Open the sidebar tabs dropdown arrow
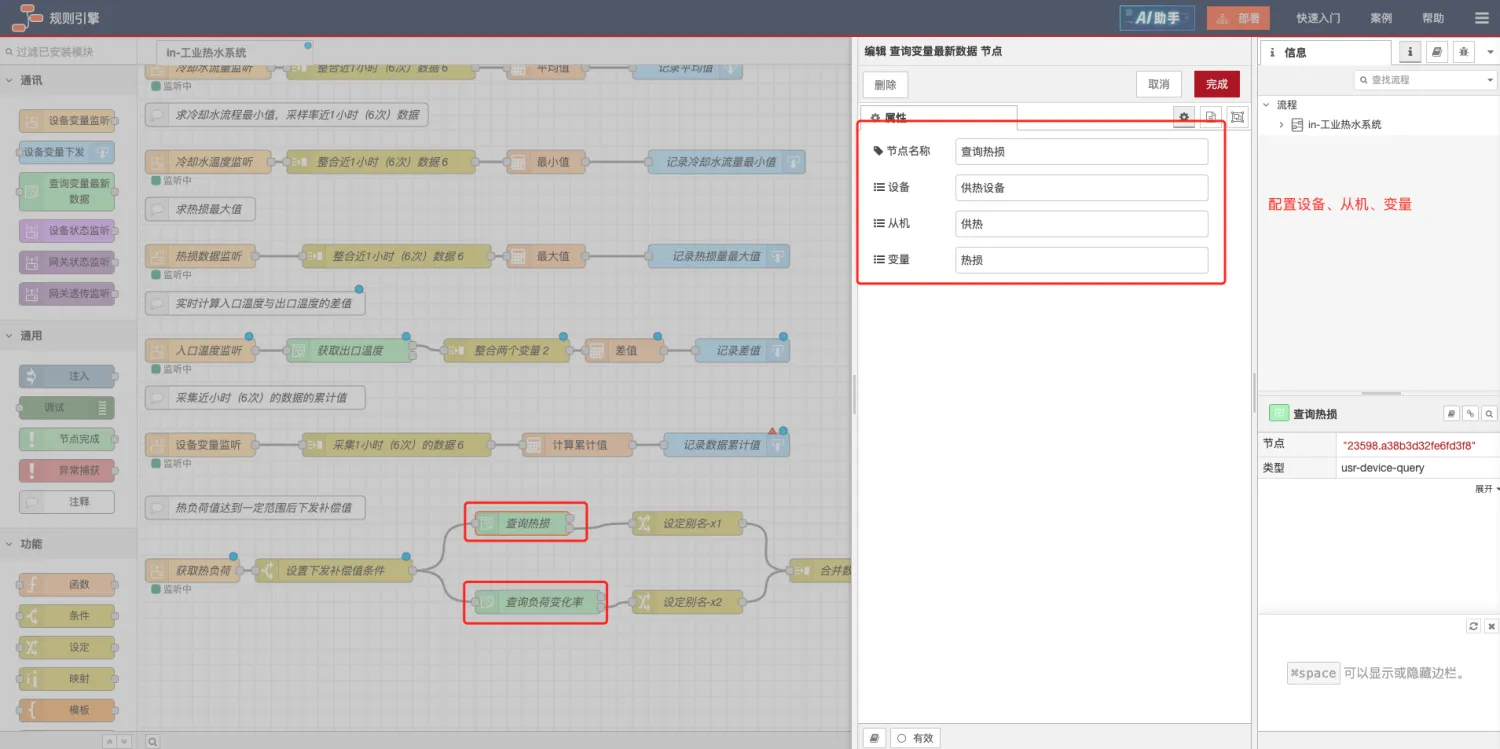 coord(1490,52)
